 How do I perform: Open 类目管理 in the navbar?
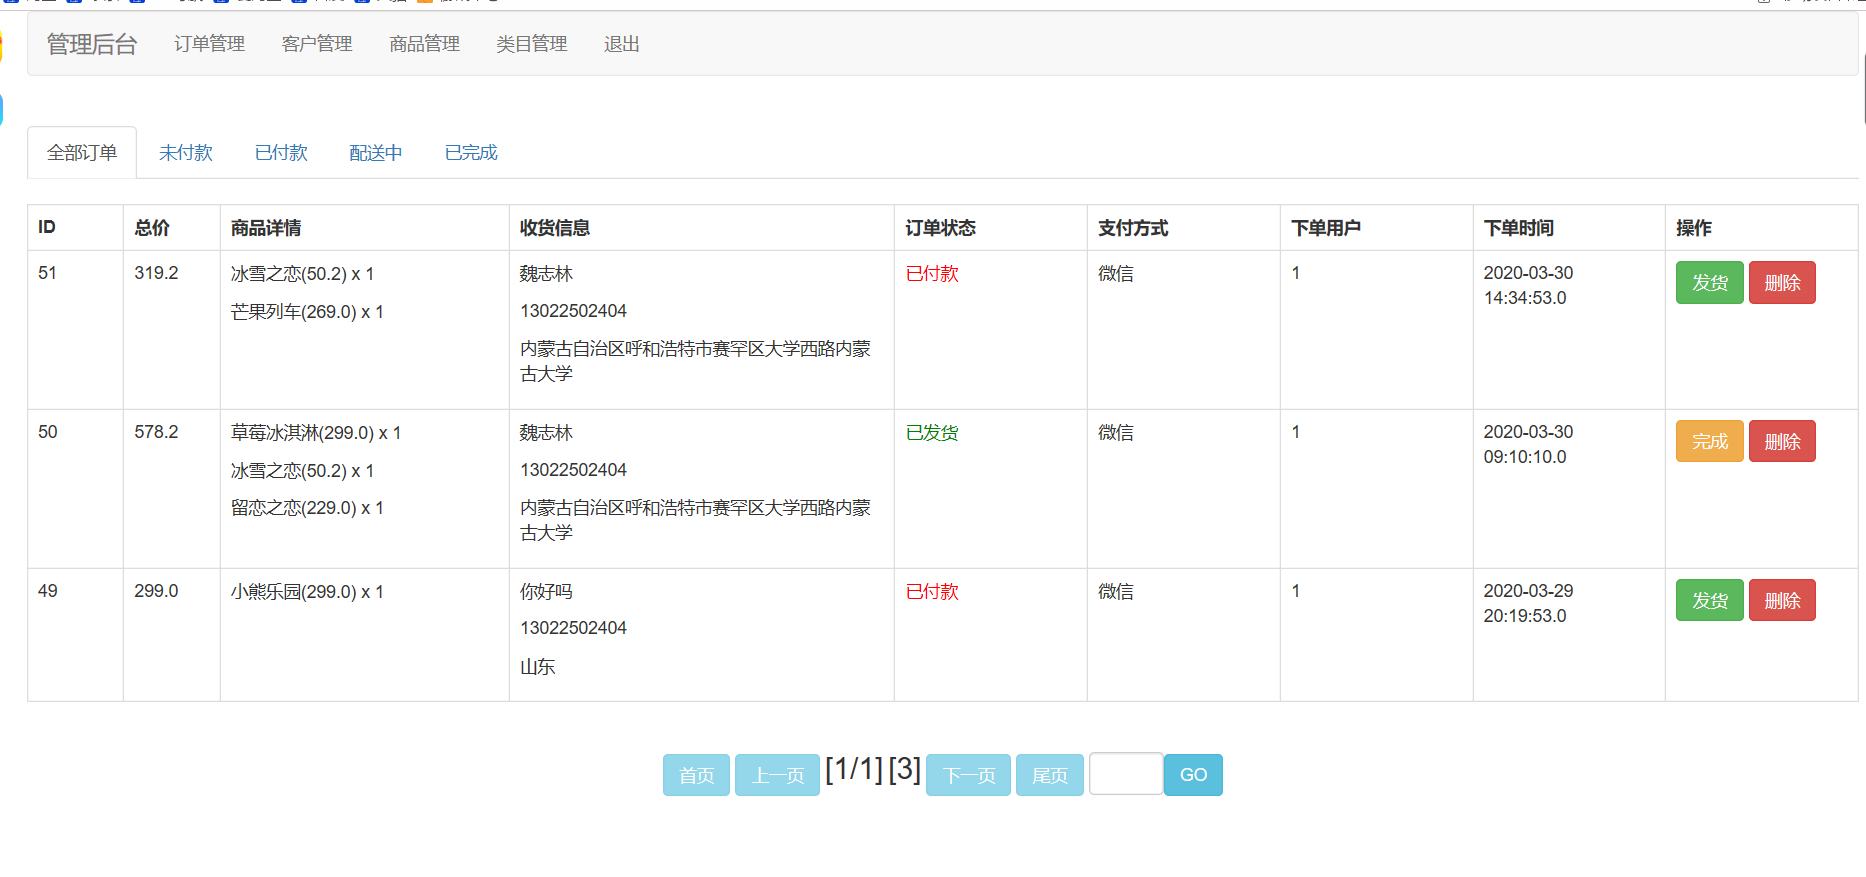[x=531, y=44]
